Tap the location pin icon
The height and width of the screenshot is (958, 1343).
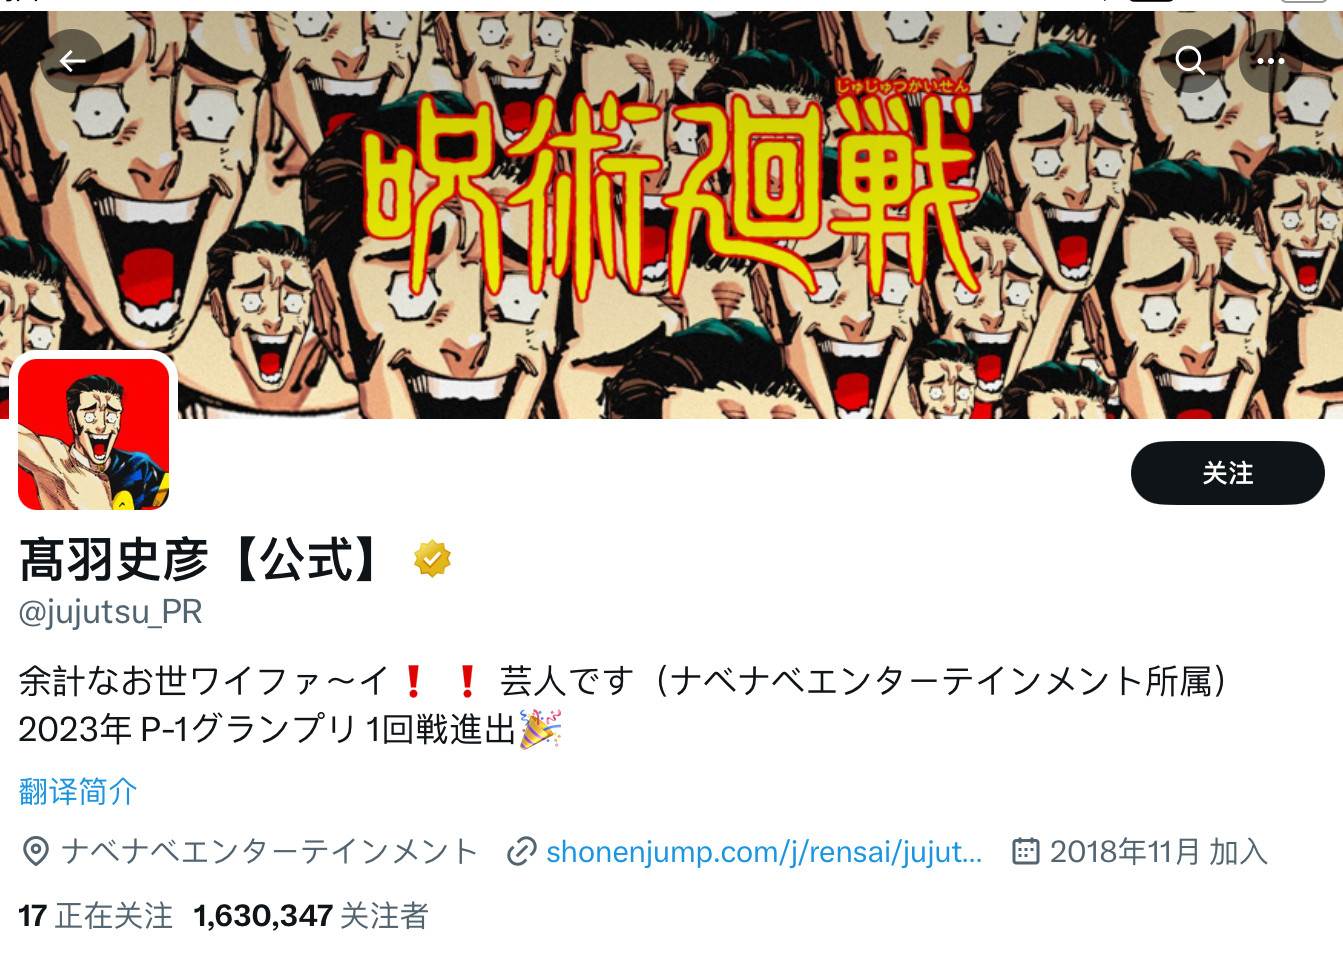pyautogui.click(x=36, y=852)
